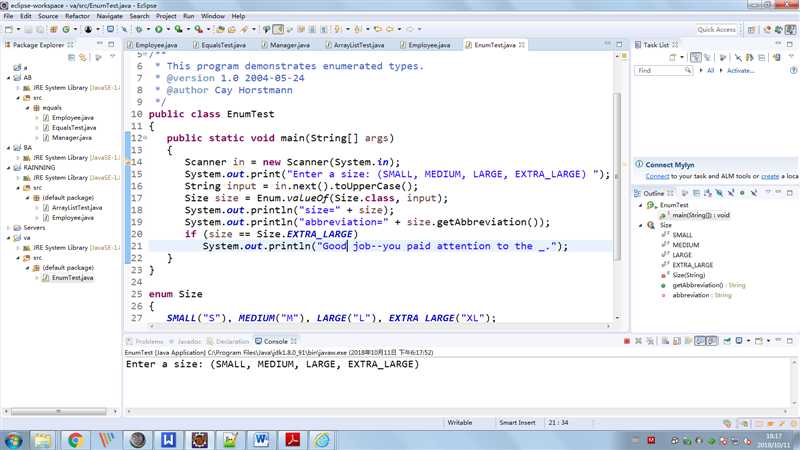
Task: Select Manager.java under the equals package
Action: tap(71, 138)
